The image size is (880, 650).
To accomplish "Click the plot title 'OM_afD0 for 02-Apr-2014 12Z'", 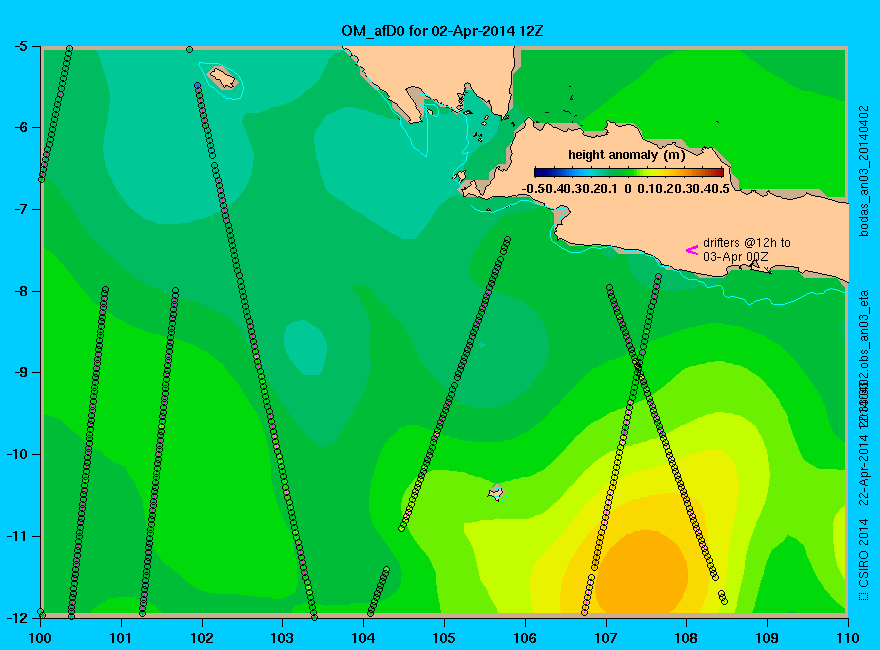I will click(442, 31).
